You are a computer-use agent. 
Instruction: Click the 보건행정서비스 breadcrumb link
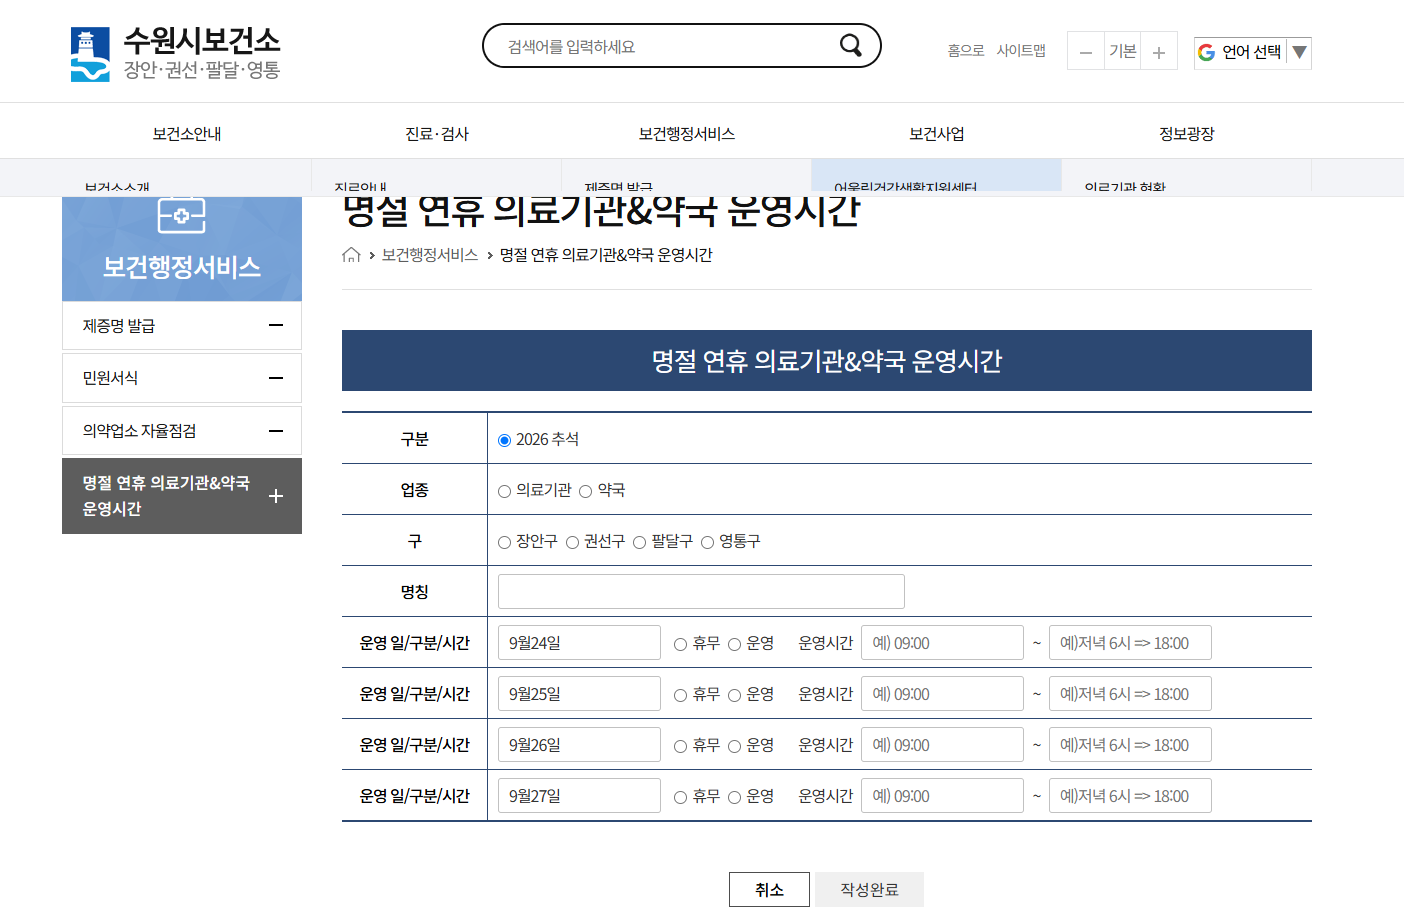pyautogui.click(x=430, y=255)
